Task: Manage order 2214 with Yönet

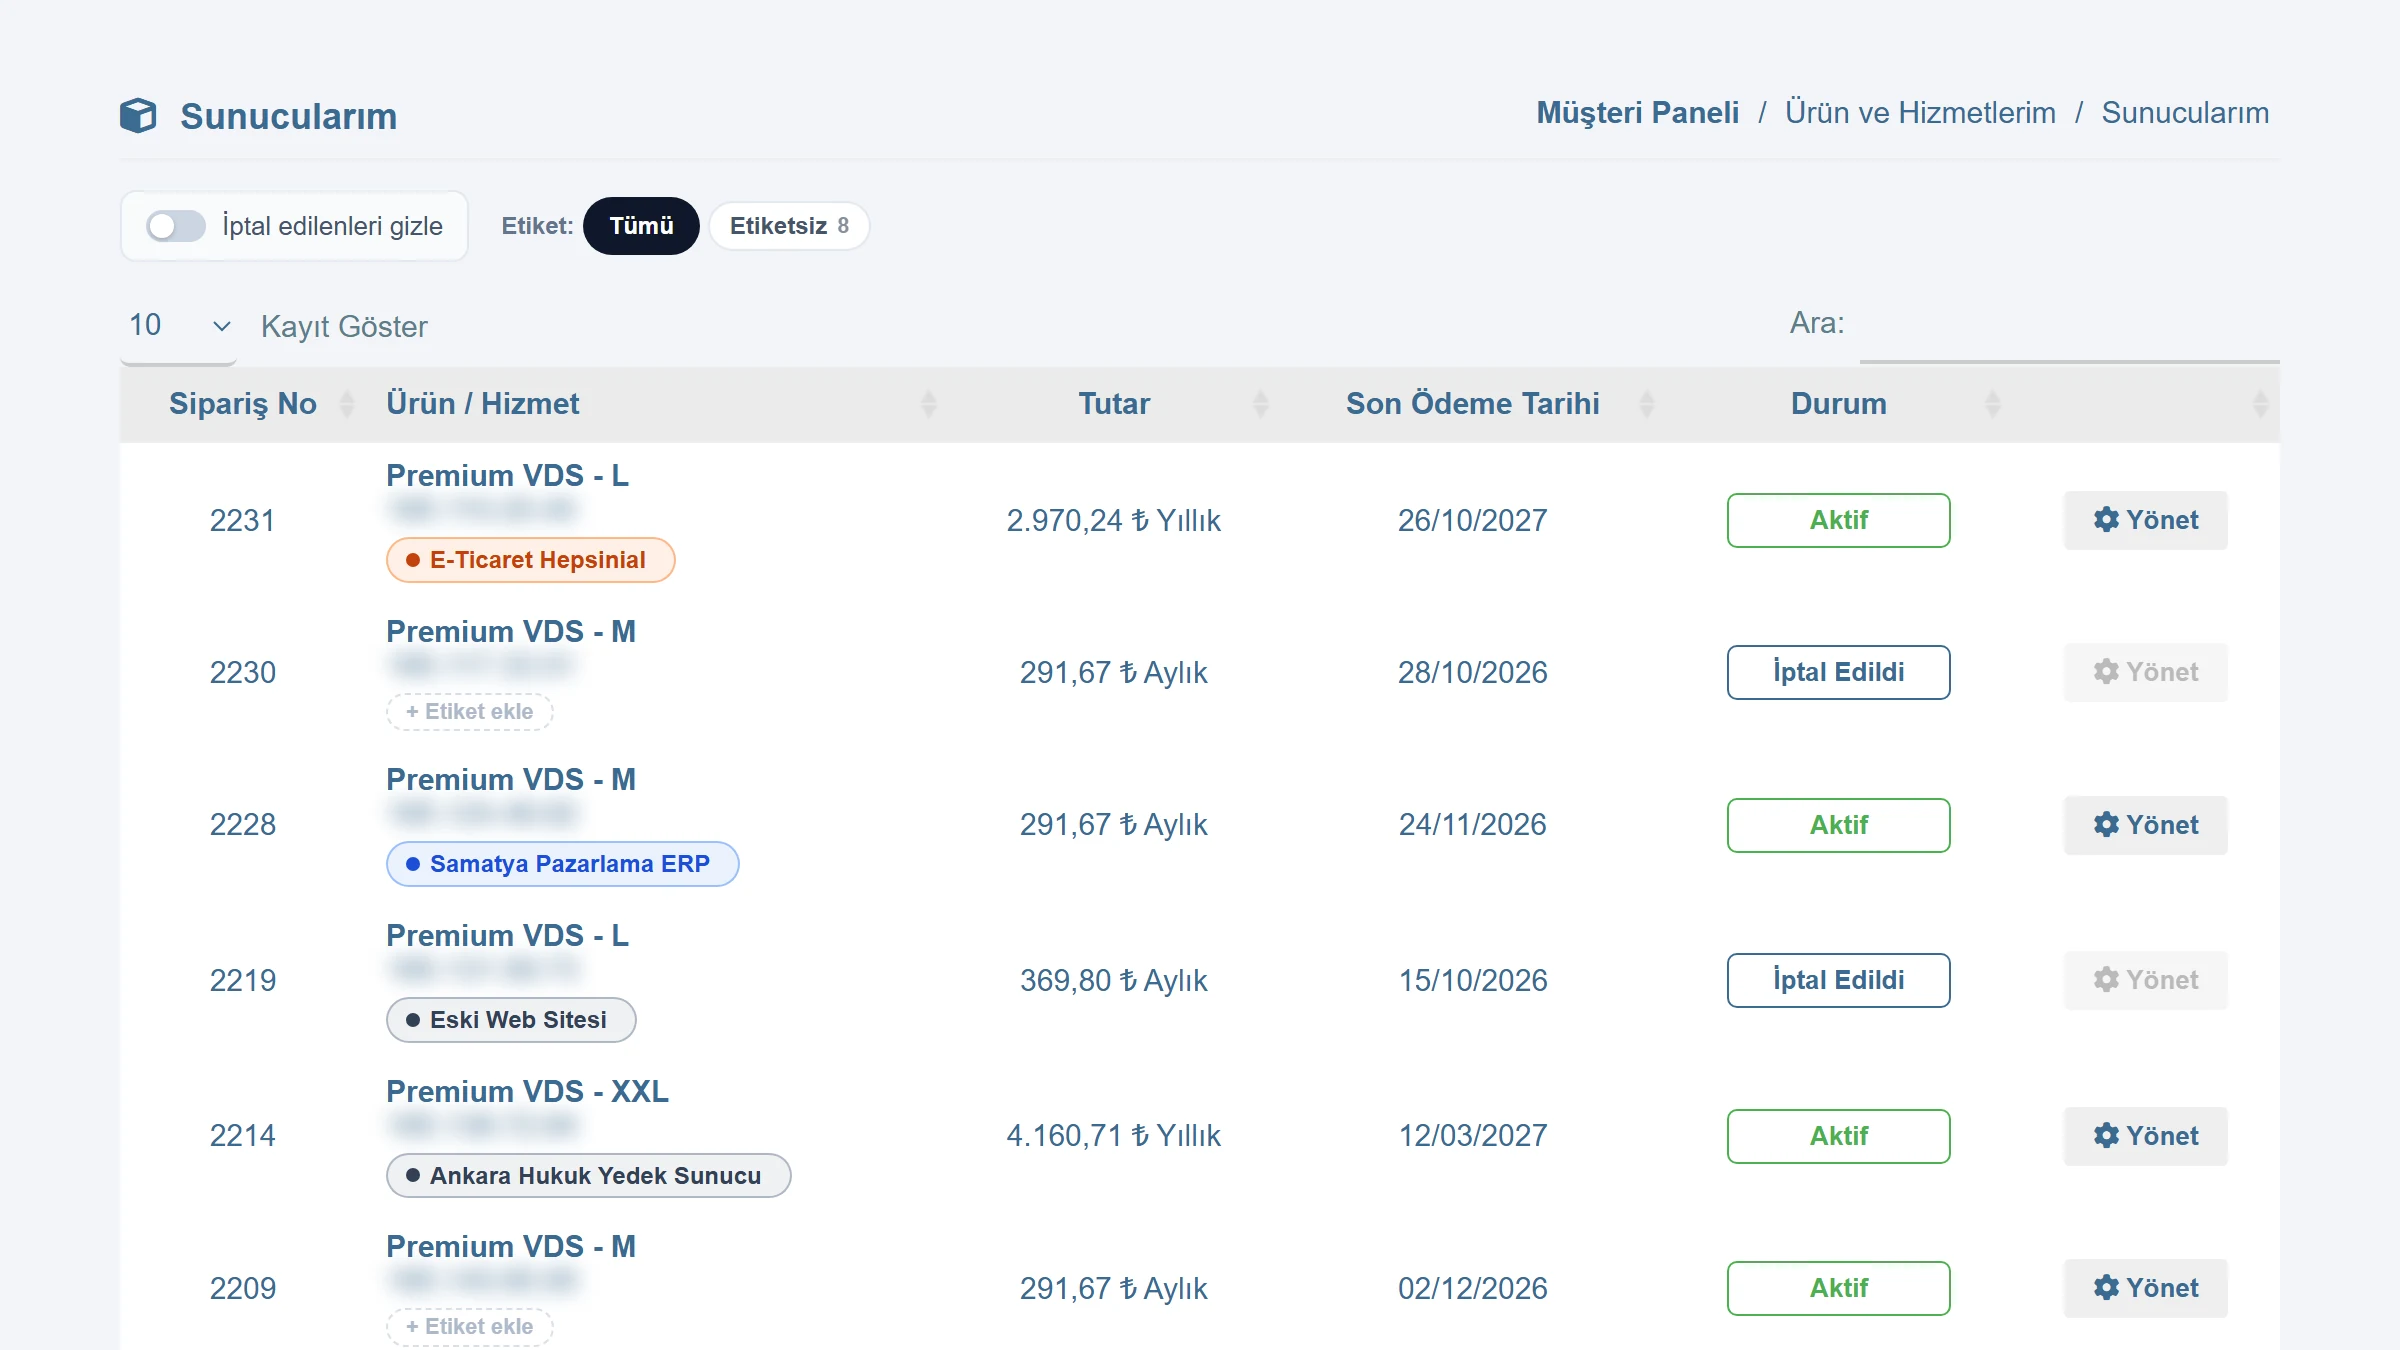Action: pos(2145,1136)
